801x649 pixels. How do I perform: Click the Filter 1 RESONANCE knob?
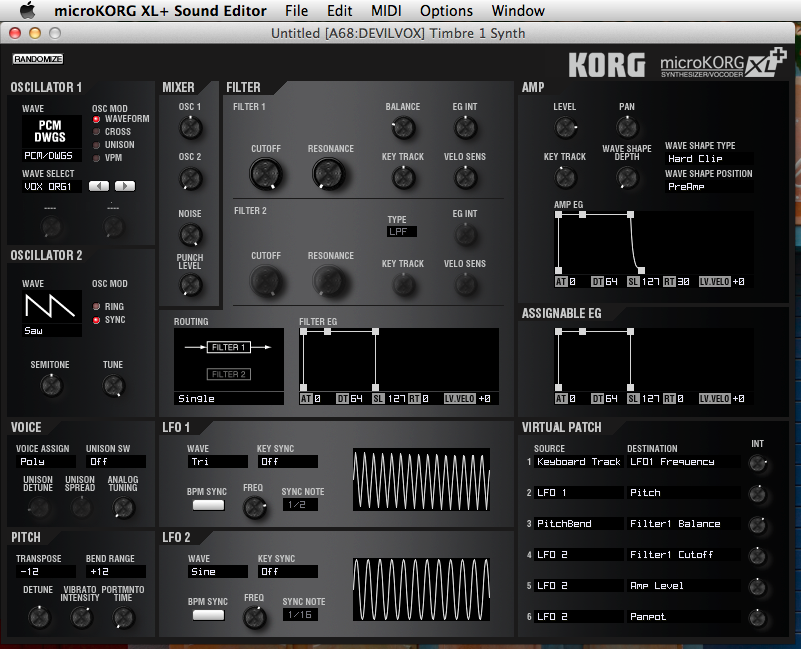click(x=329, y=174)
